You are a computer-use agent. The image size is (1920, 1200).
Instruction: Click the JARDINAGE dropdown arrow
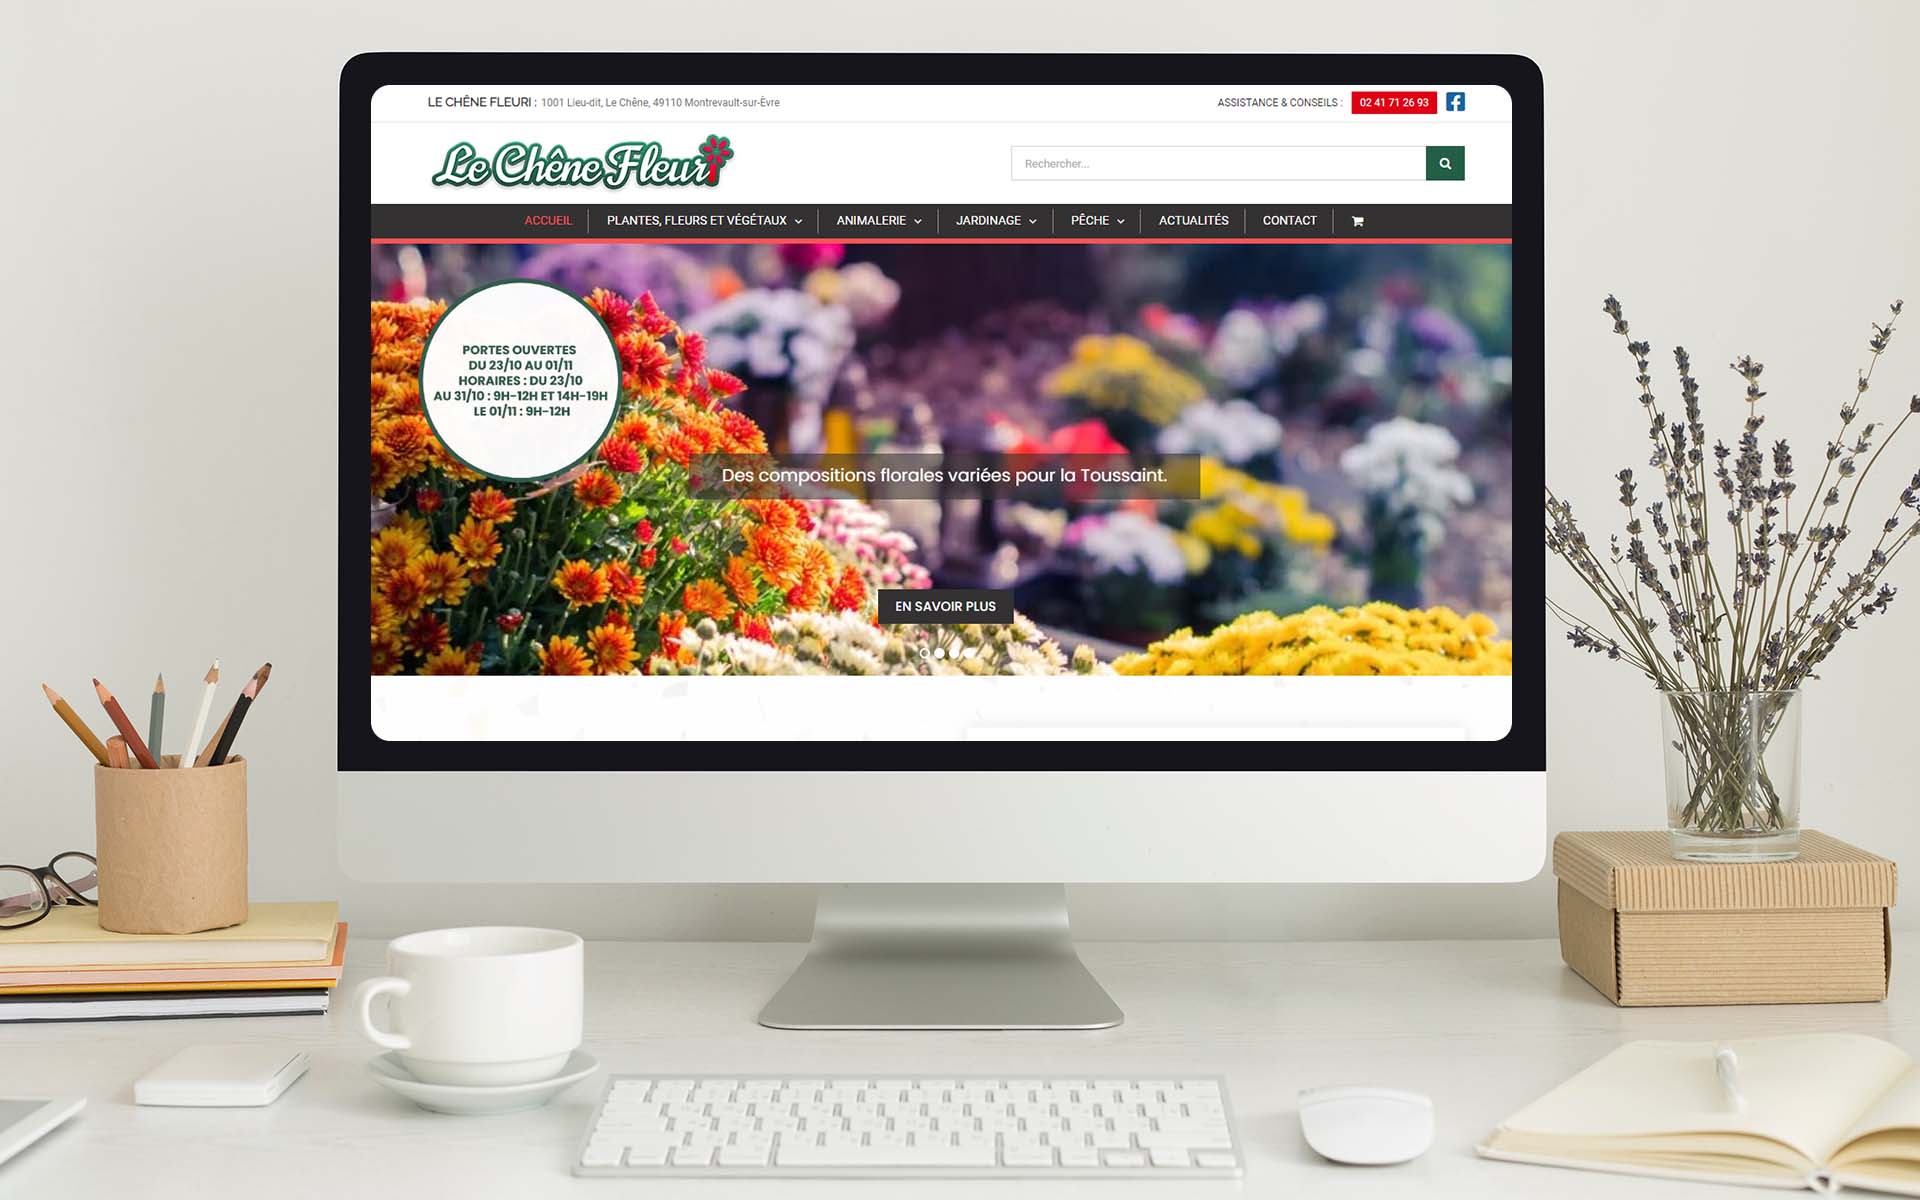1035,220
